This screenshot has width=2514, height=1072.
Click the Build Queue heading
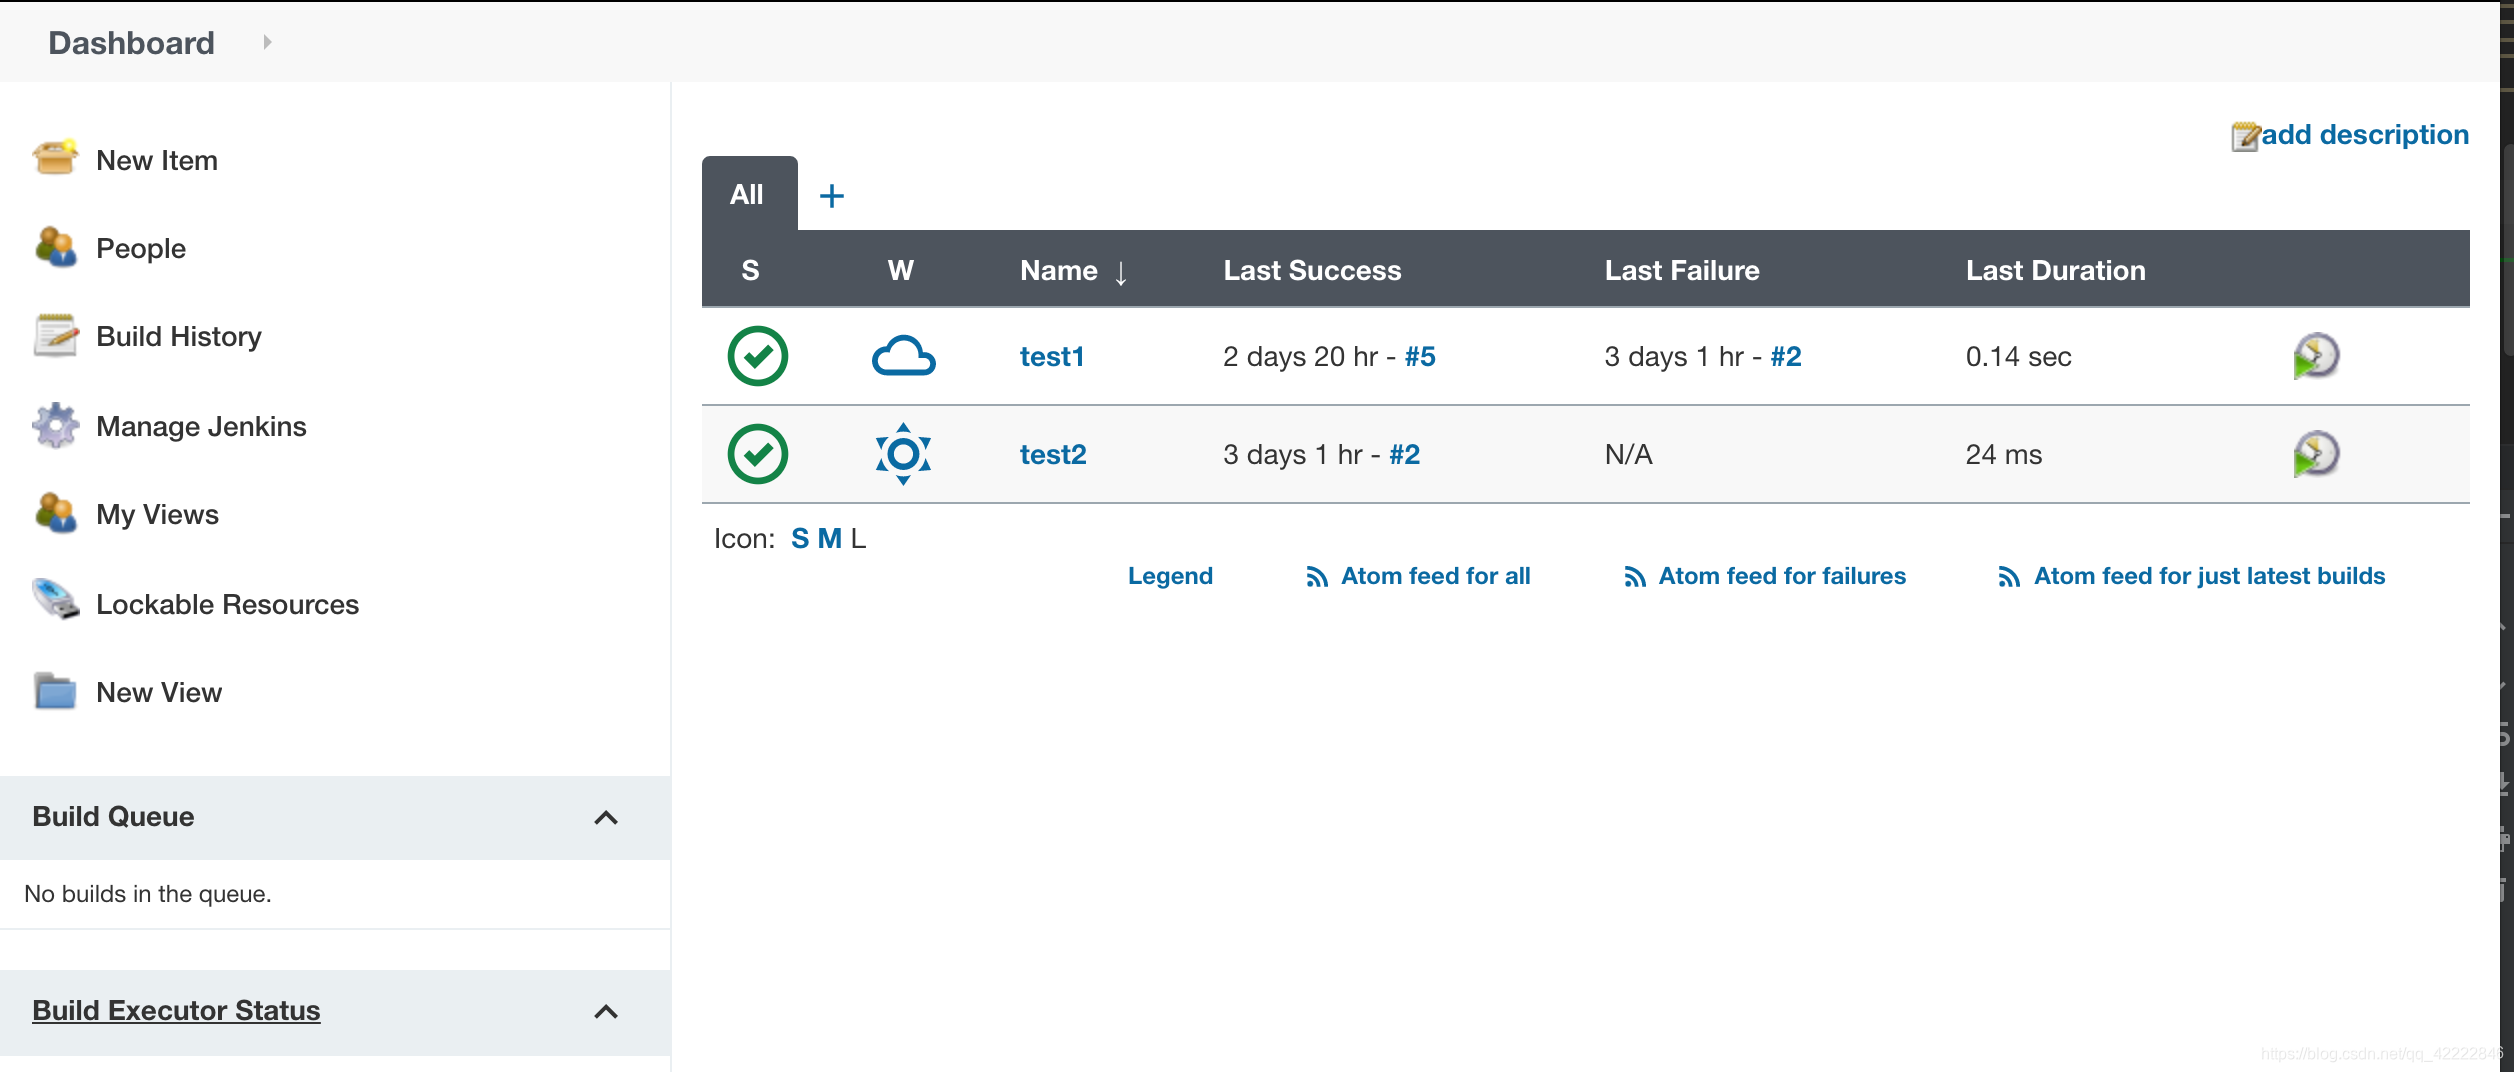[113, 817]
